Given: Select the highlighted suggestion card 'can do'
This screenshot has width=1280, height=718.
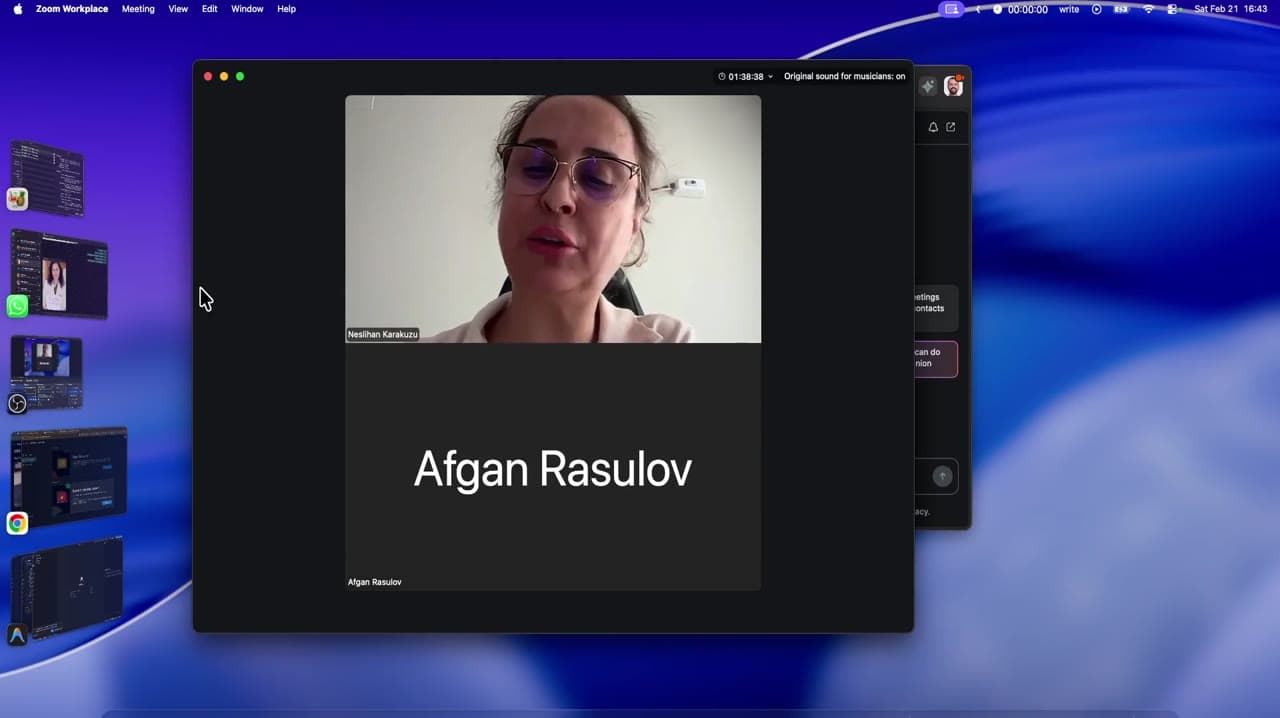Looking at the screenshot, I should click(936, 359).
